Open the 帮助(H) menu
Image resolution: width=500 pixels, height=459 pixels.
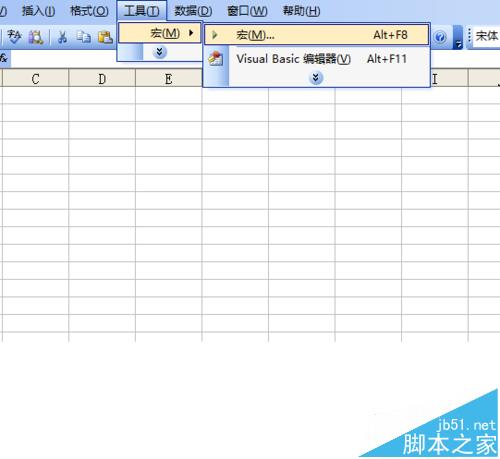pos(301,11)
